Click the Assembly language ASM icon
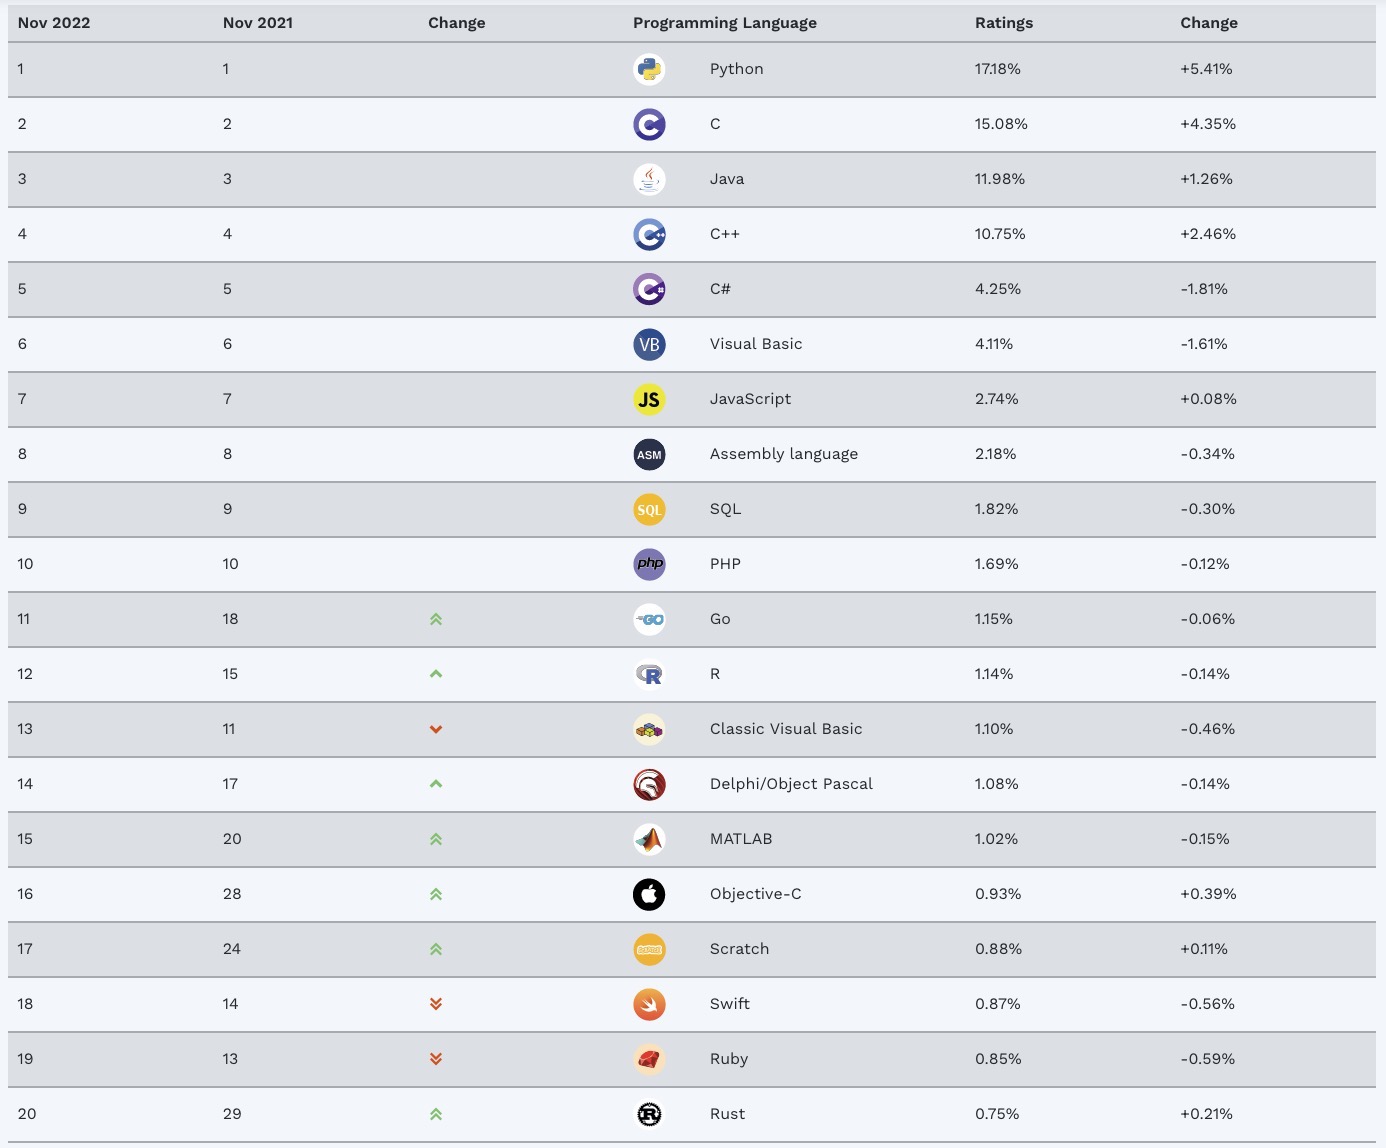The height and width of the screenshot is (1148, 1386). click(649, 454)
